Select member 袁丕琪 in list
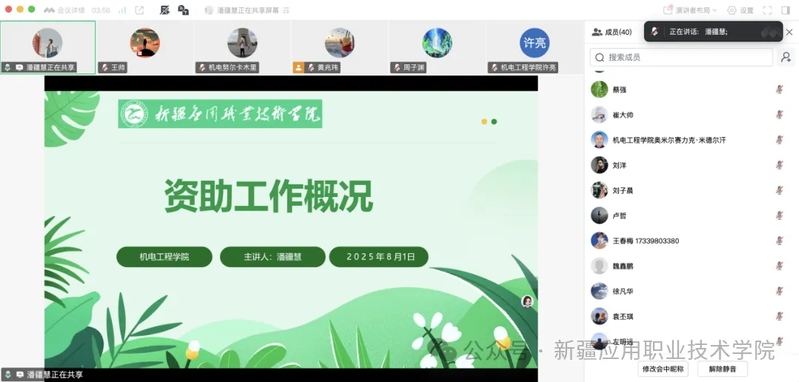The image size is (799, 382). (691, 316)
